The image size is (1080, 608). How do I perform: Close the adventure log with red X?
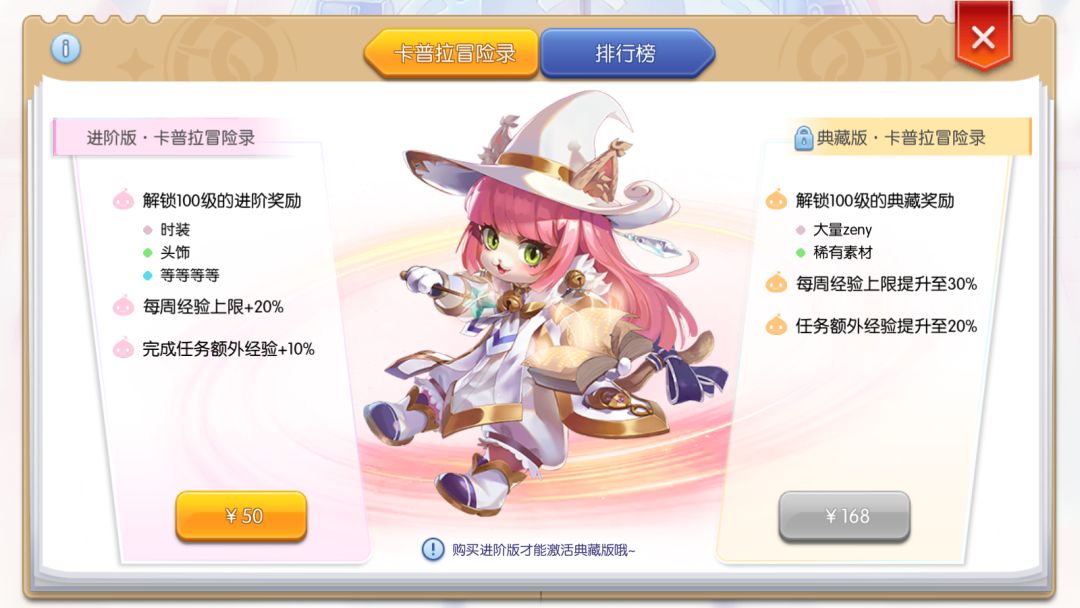coord(983,36)
